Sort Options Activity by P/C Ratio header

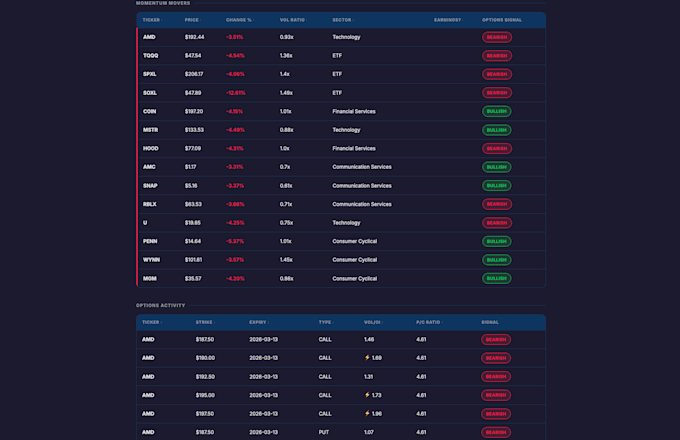[x=428, y=322]
